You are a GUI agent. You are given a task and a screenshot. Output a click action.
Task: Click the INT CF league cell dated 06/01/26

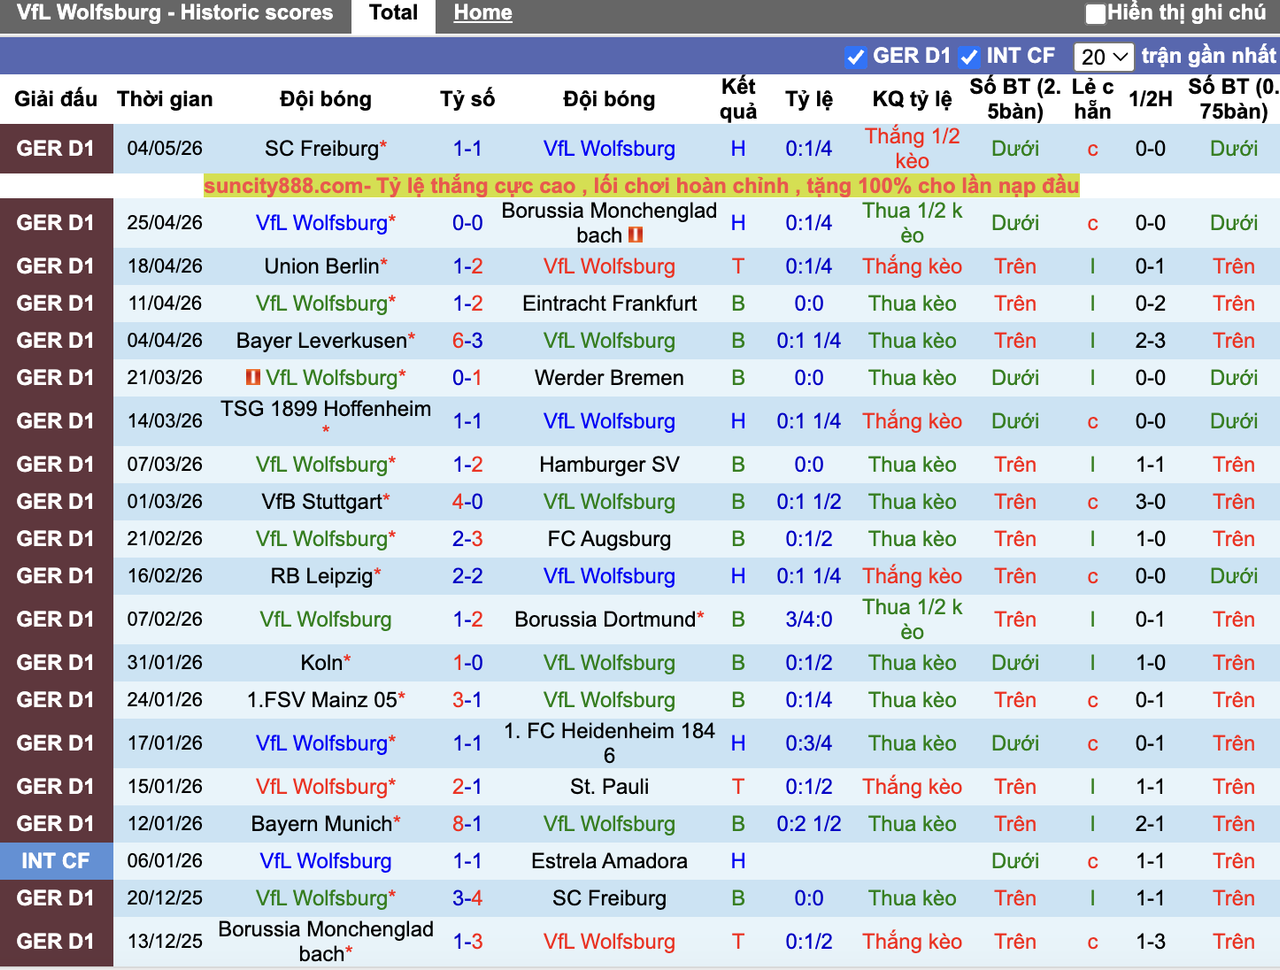[x=56, y=860]
